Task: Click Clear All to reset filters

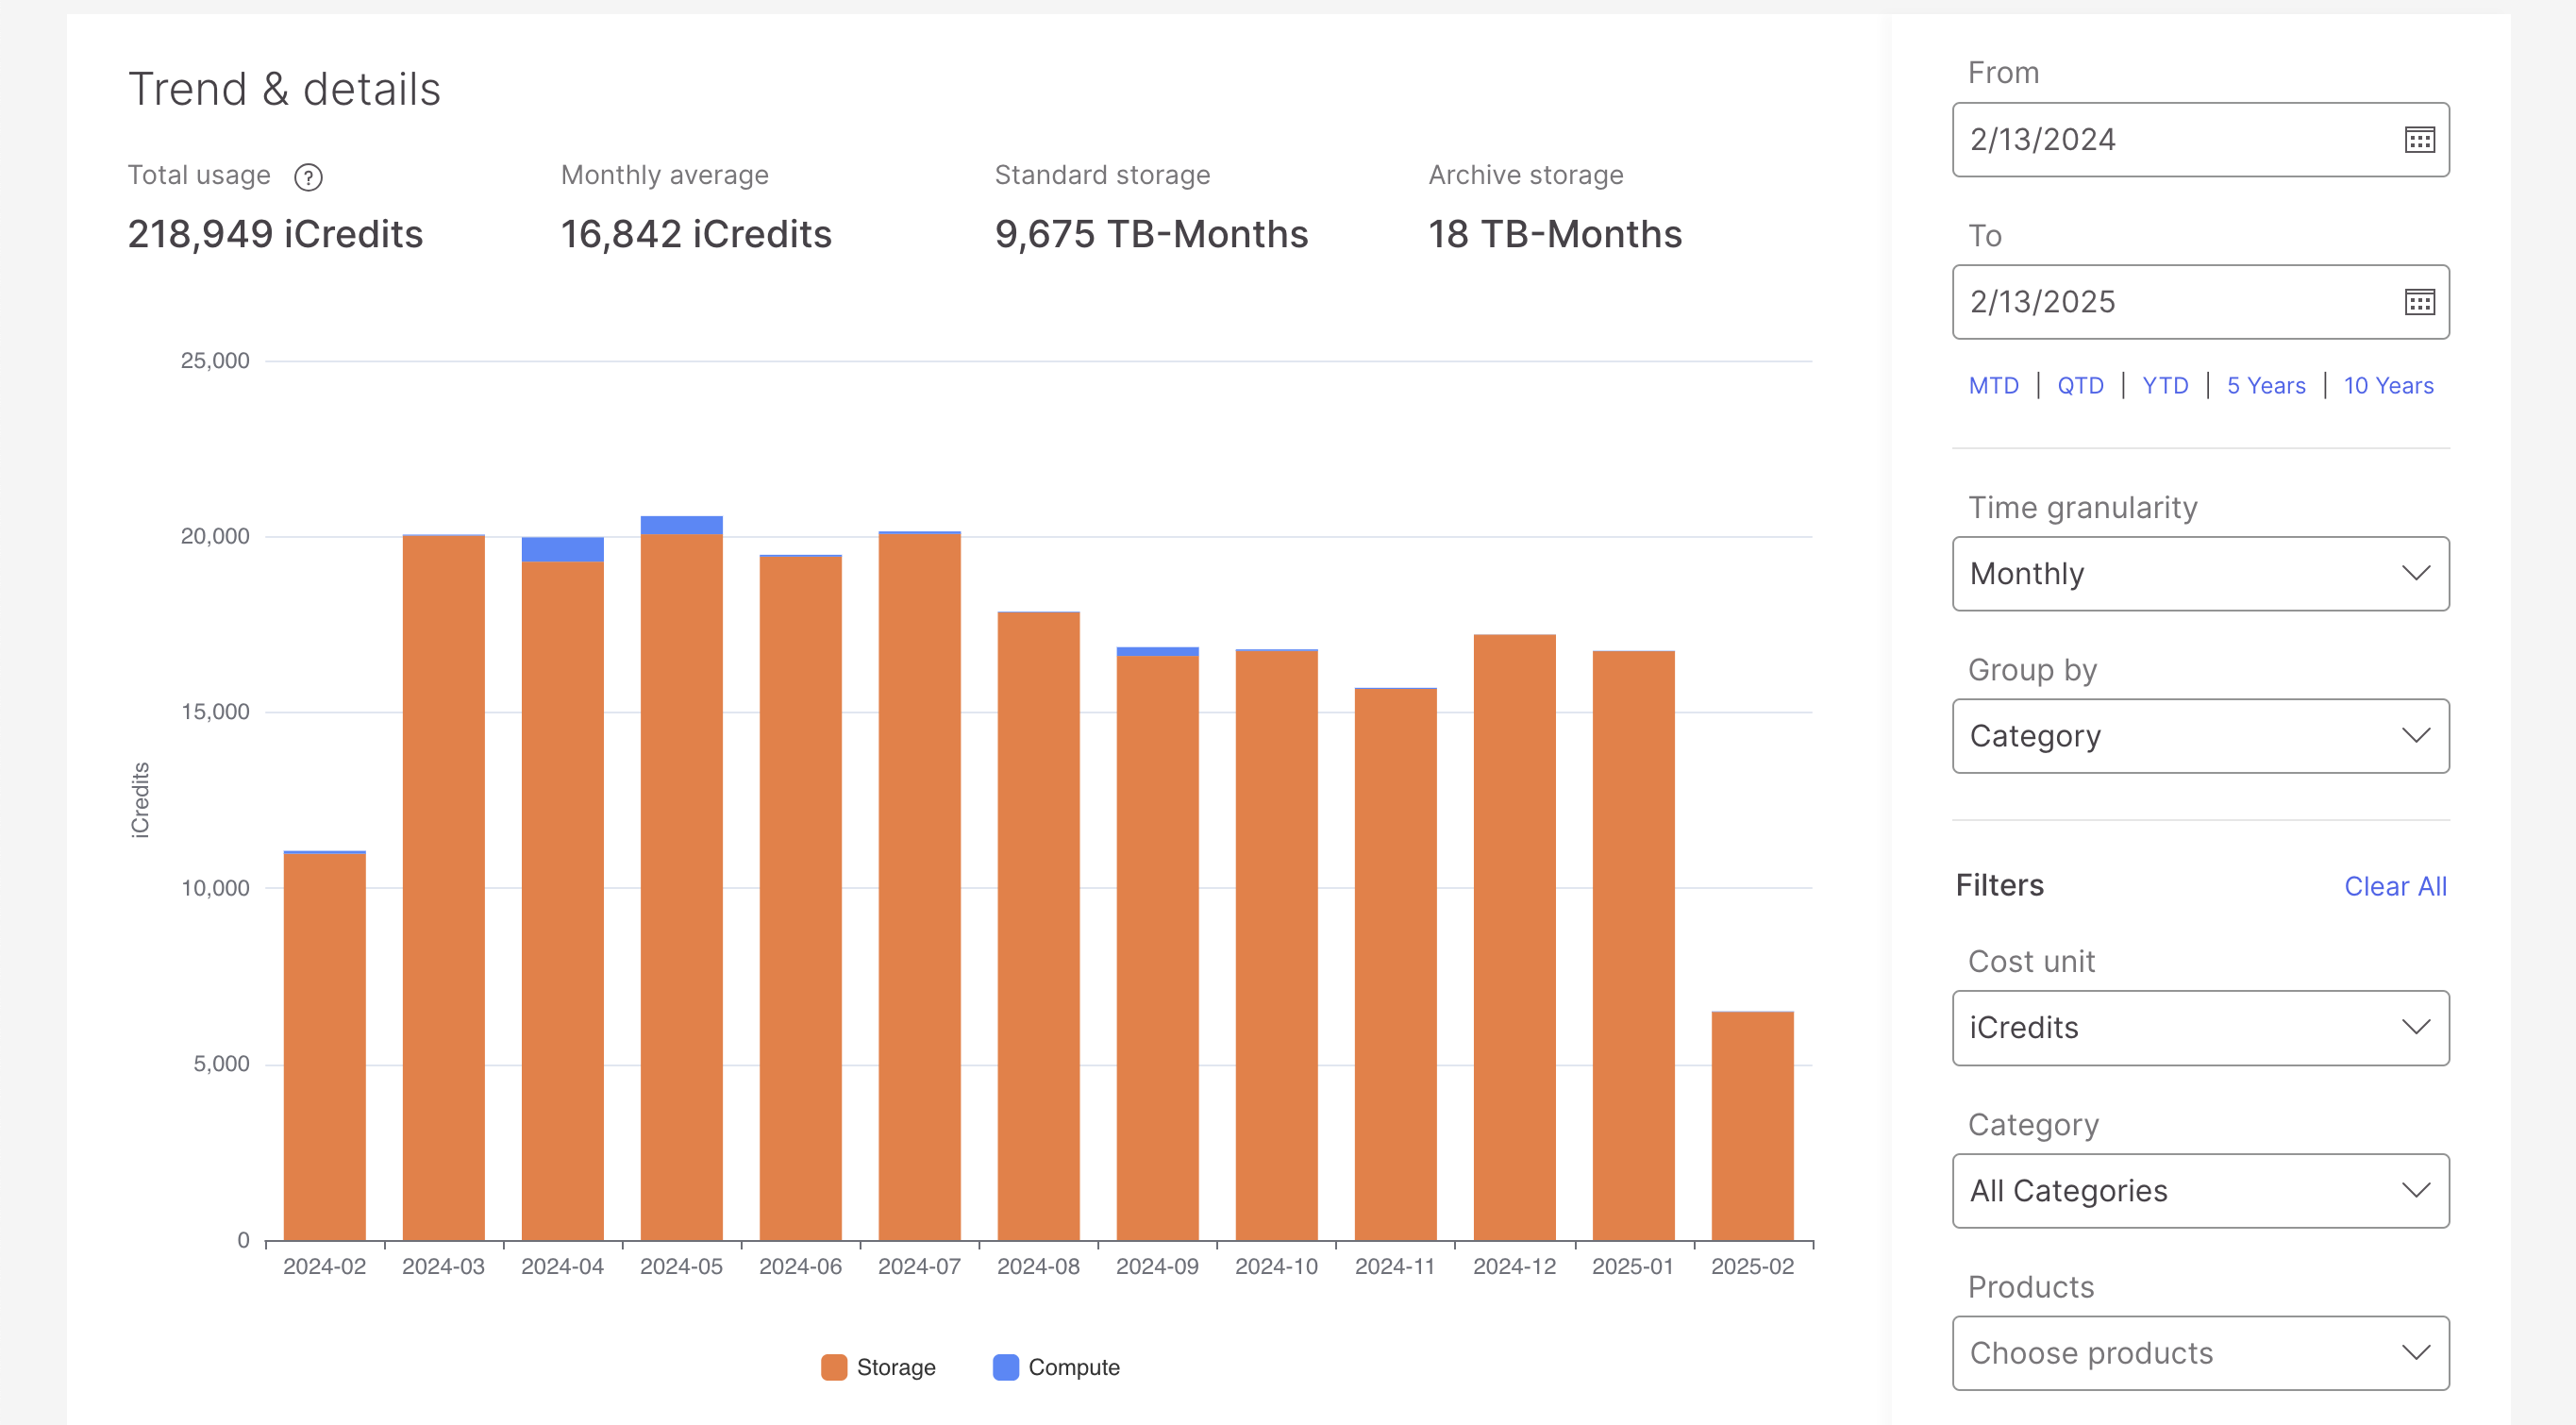Action: coord(2395,886)
